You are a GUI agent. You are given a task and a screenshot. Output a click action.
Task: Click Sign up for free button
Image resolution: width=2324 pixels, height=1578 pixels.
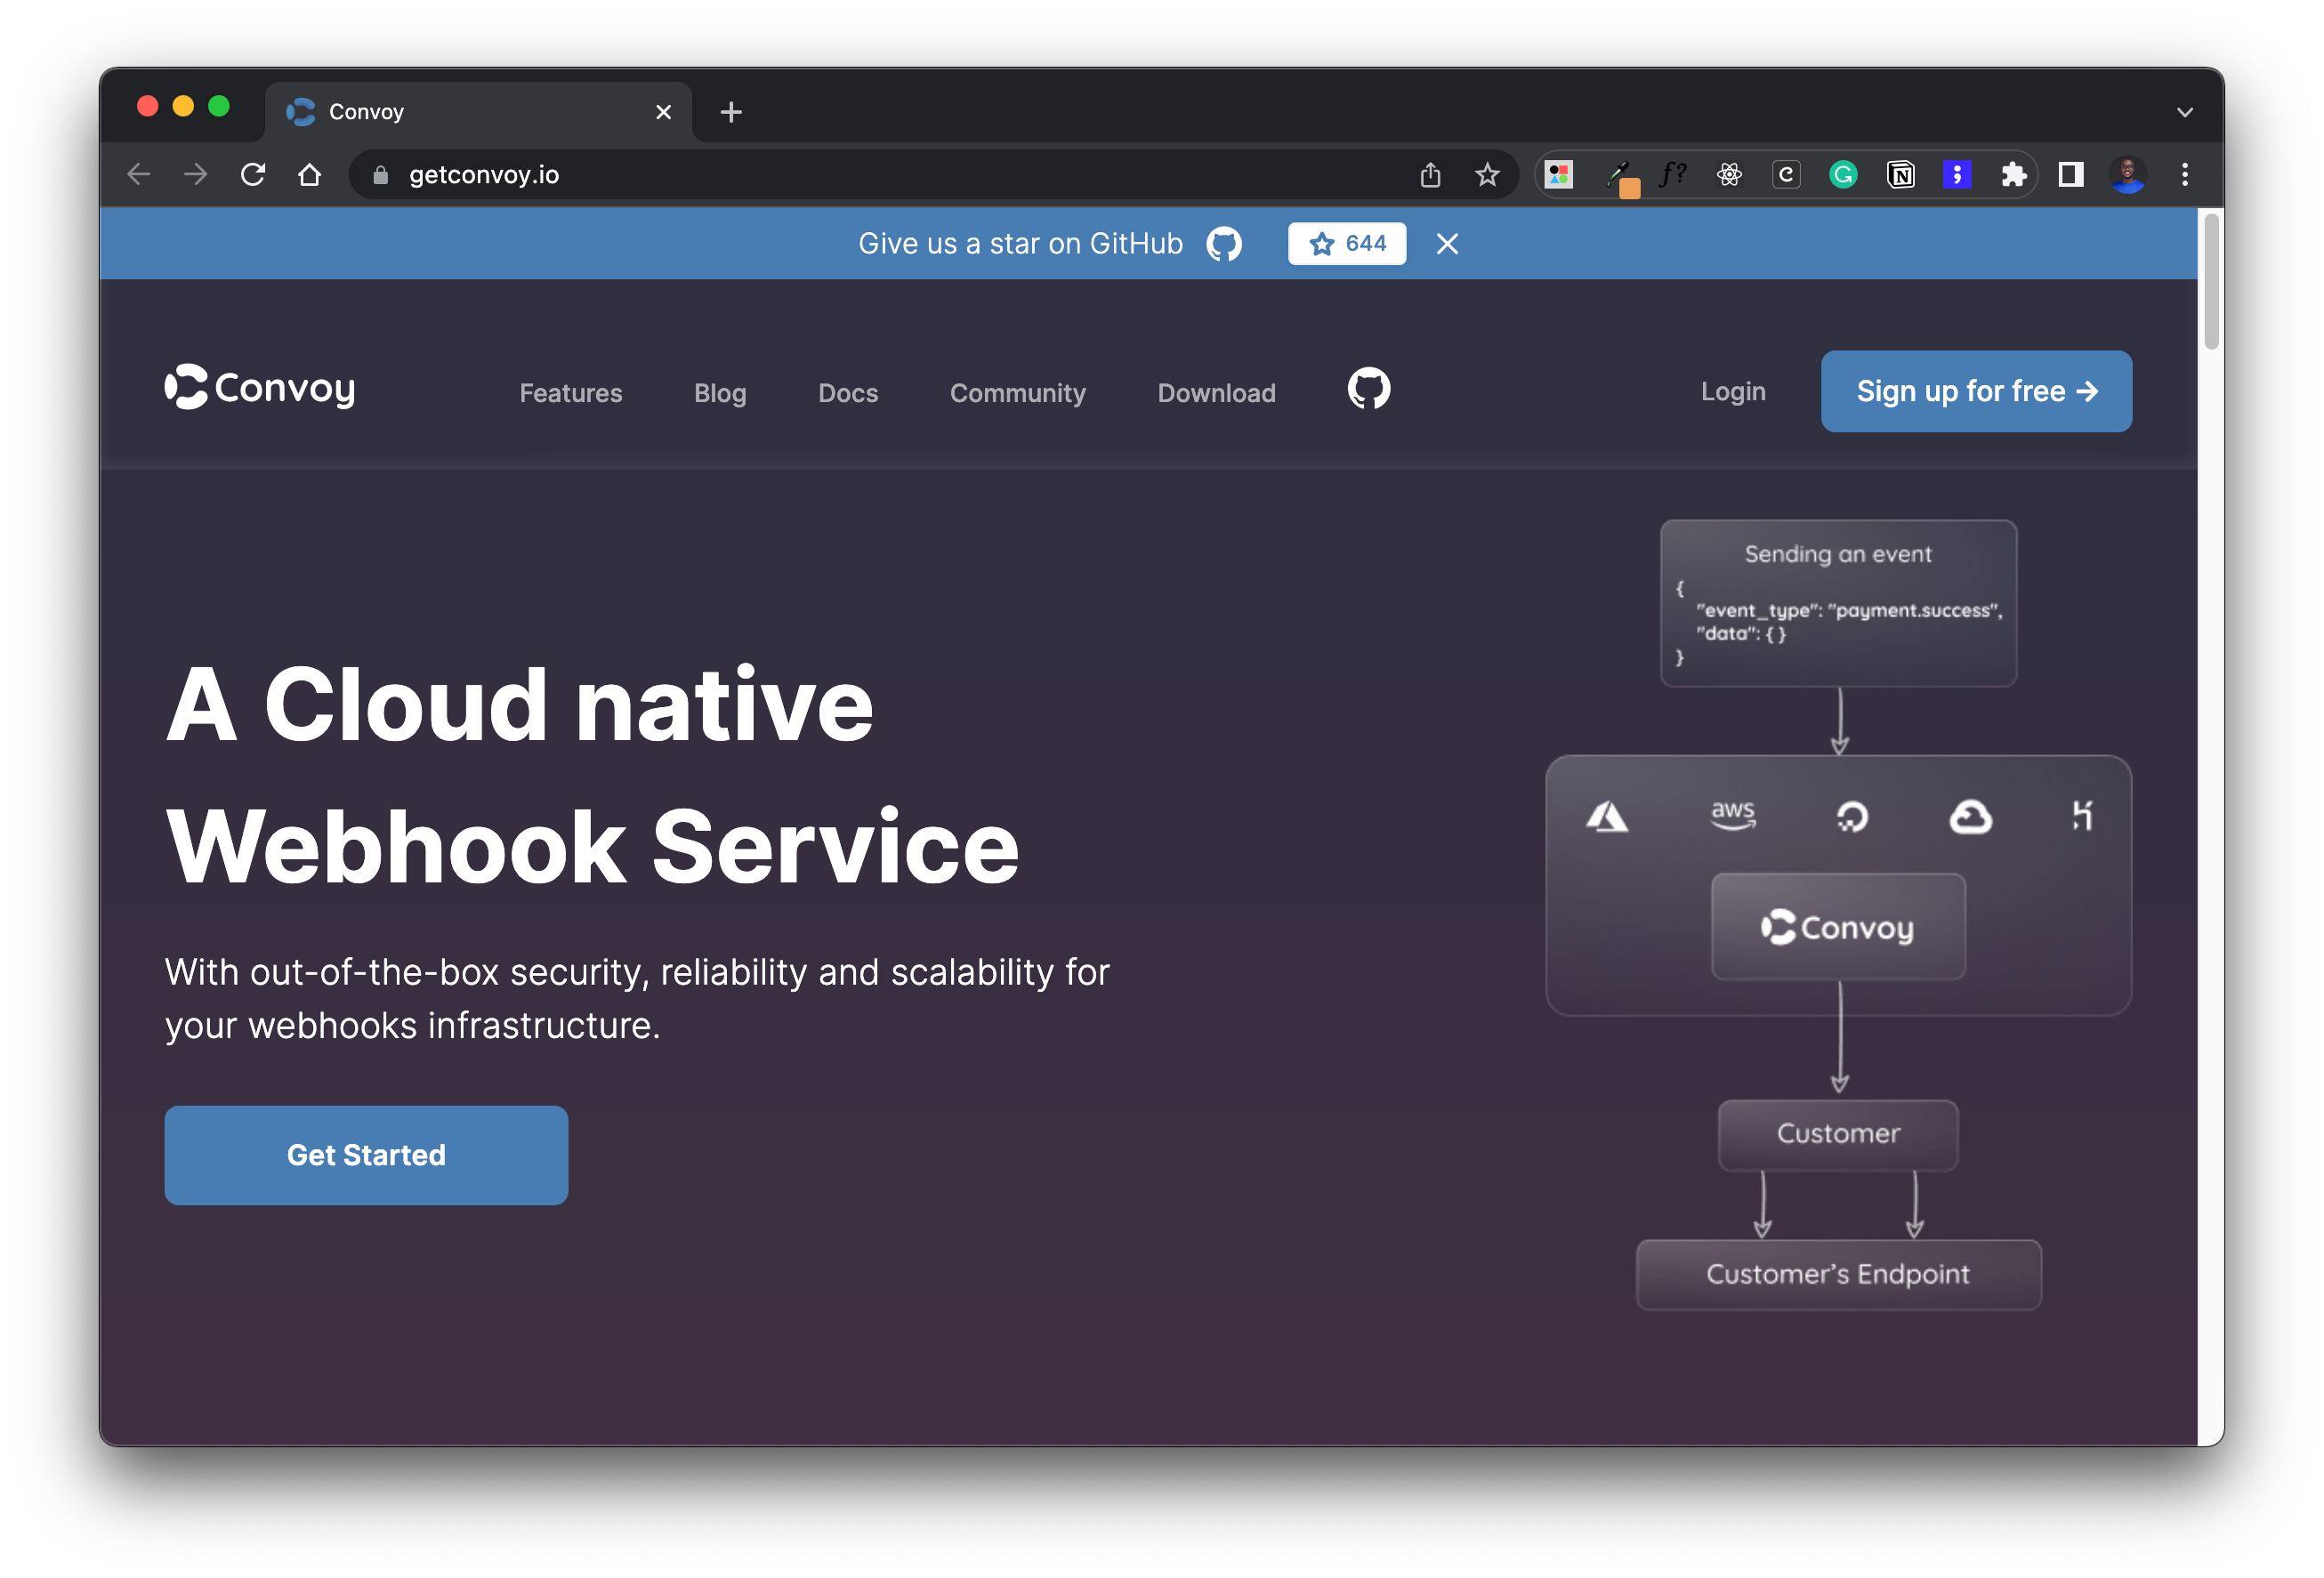1975,391
